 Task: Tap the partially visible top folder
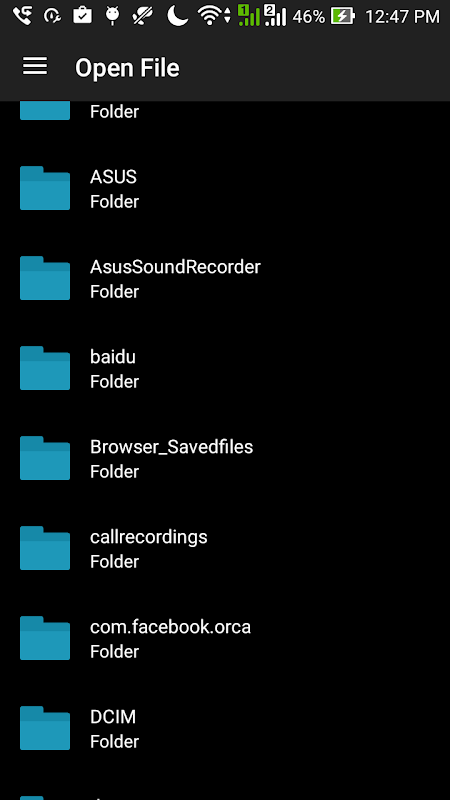click(225, 111)
